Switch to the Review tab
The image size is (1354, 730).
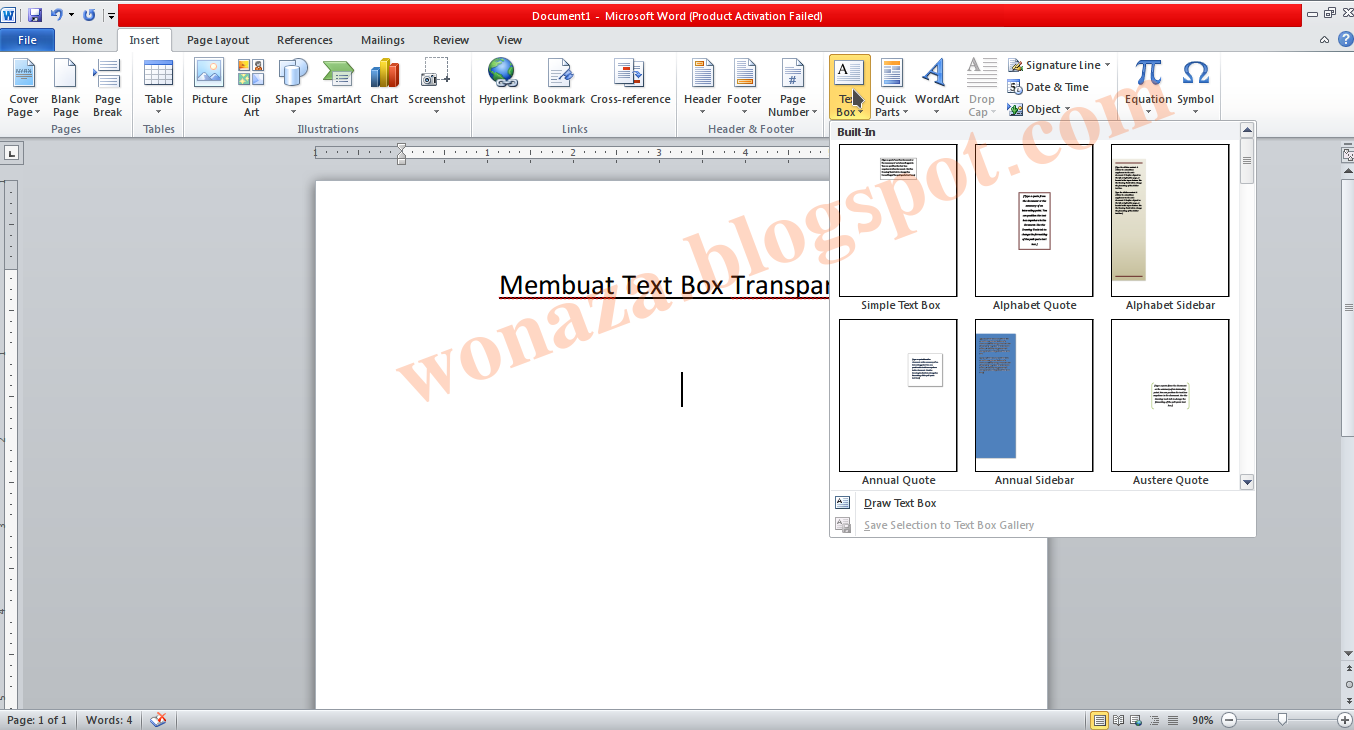[x=450, y=40]
